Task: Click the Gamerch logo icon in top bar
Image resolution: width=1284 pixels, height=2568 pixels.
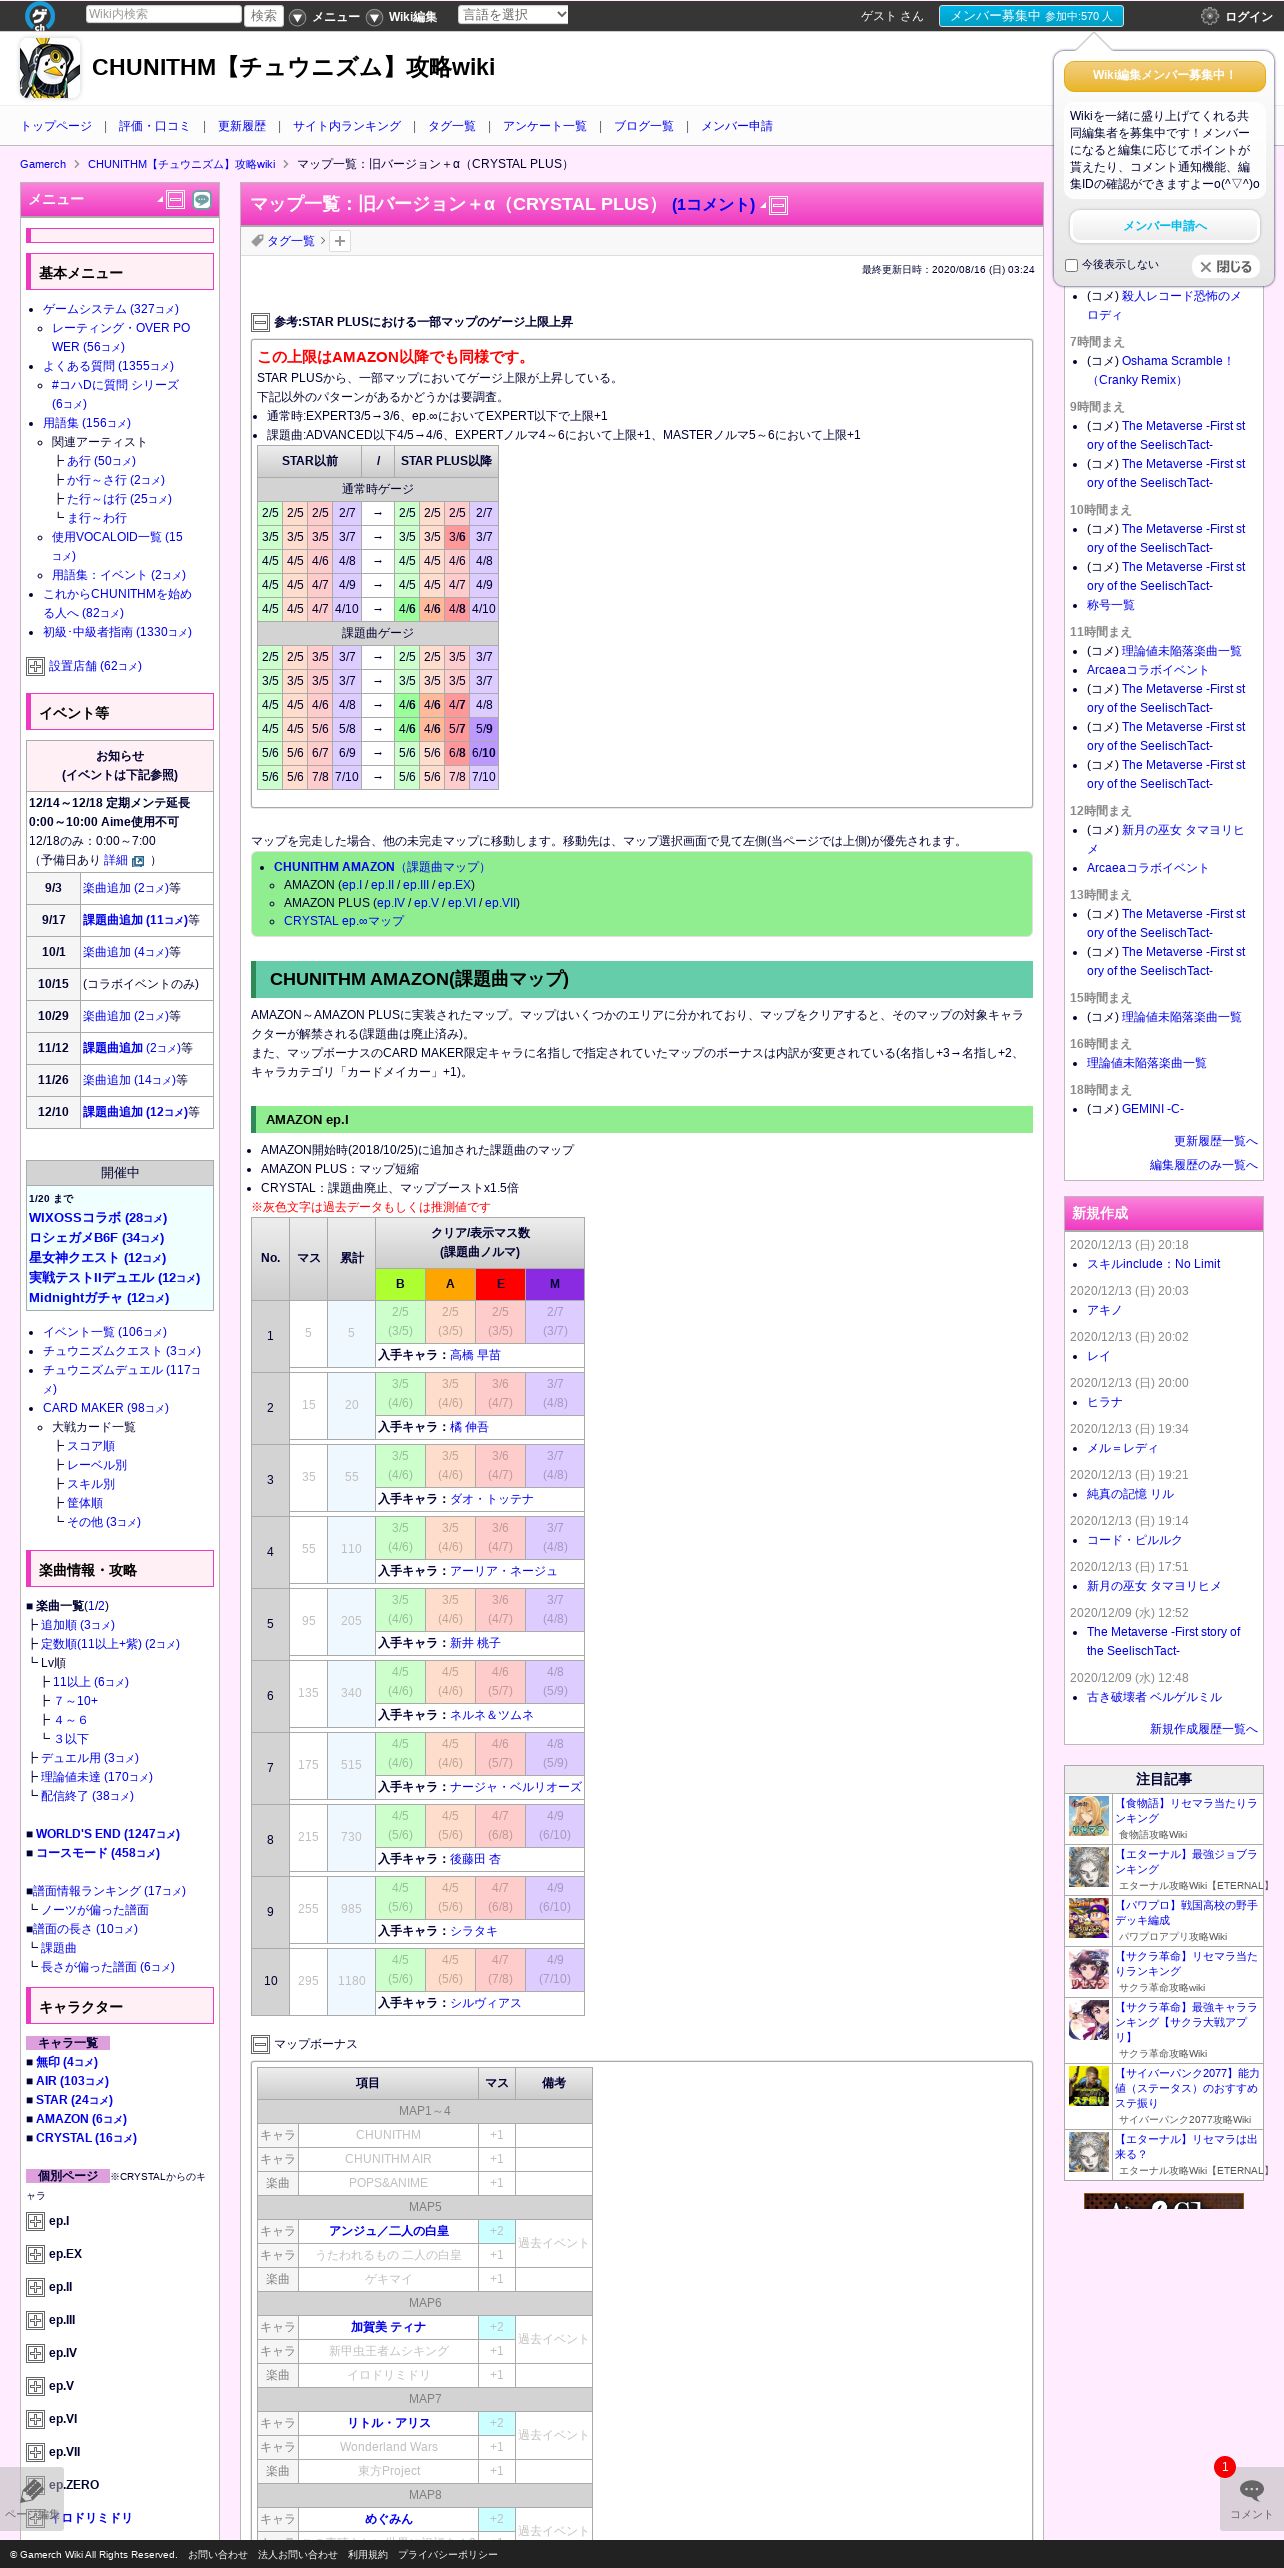Action: 40,16
